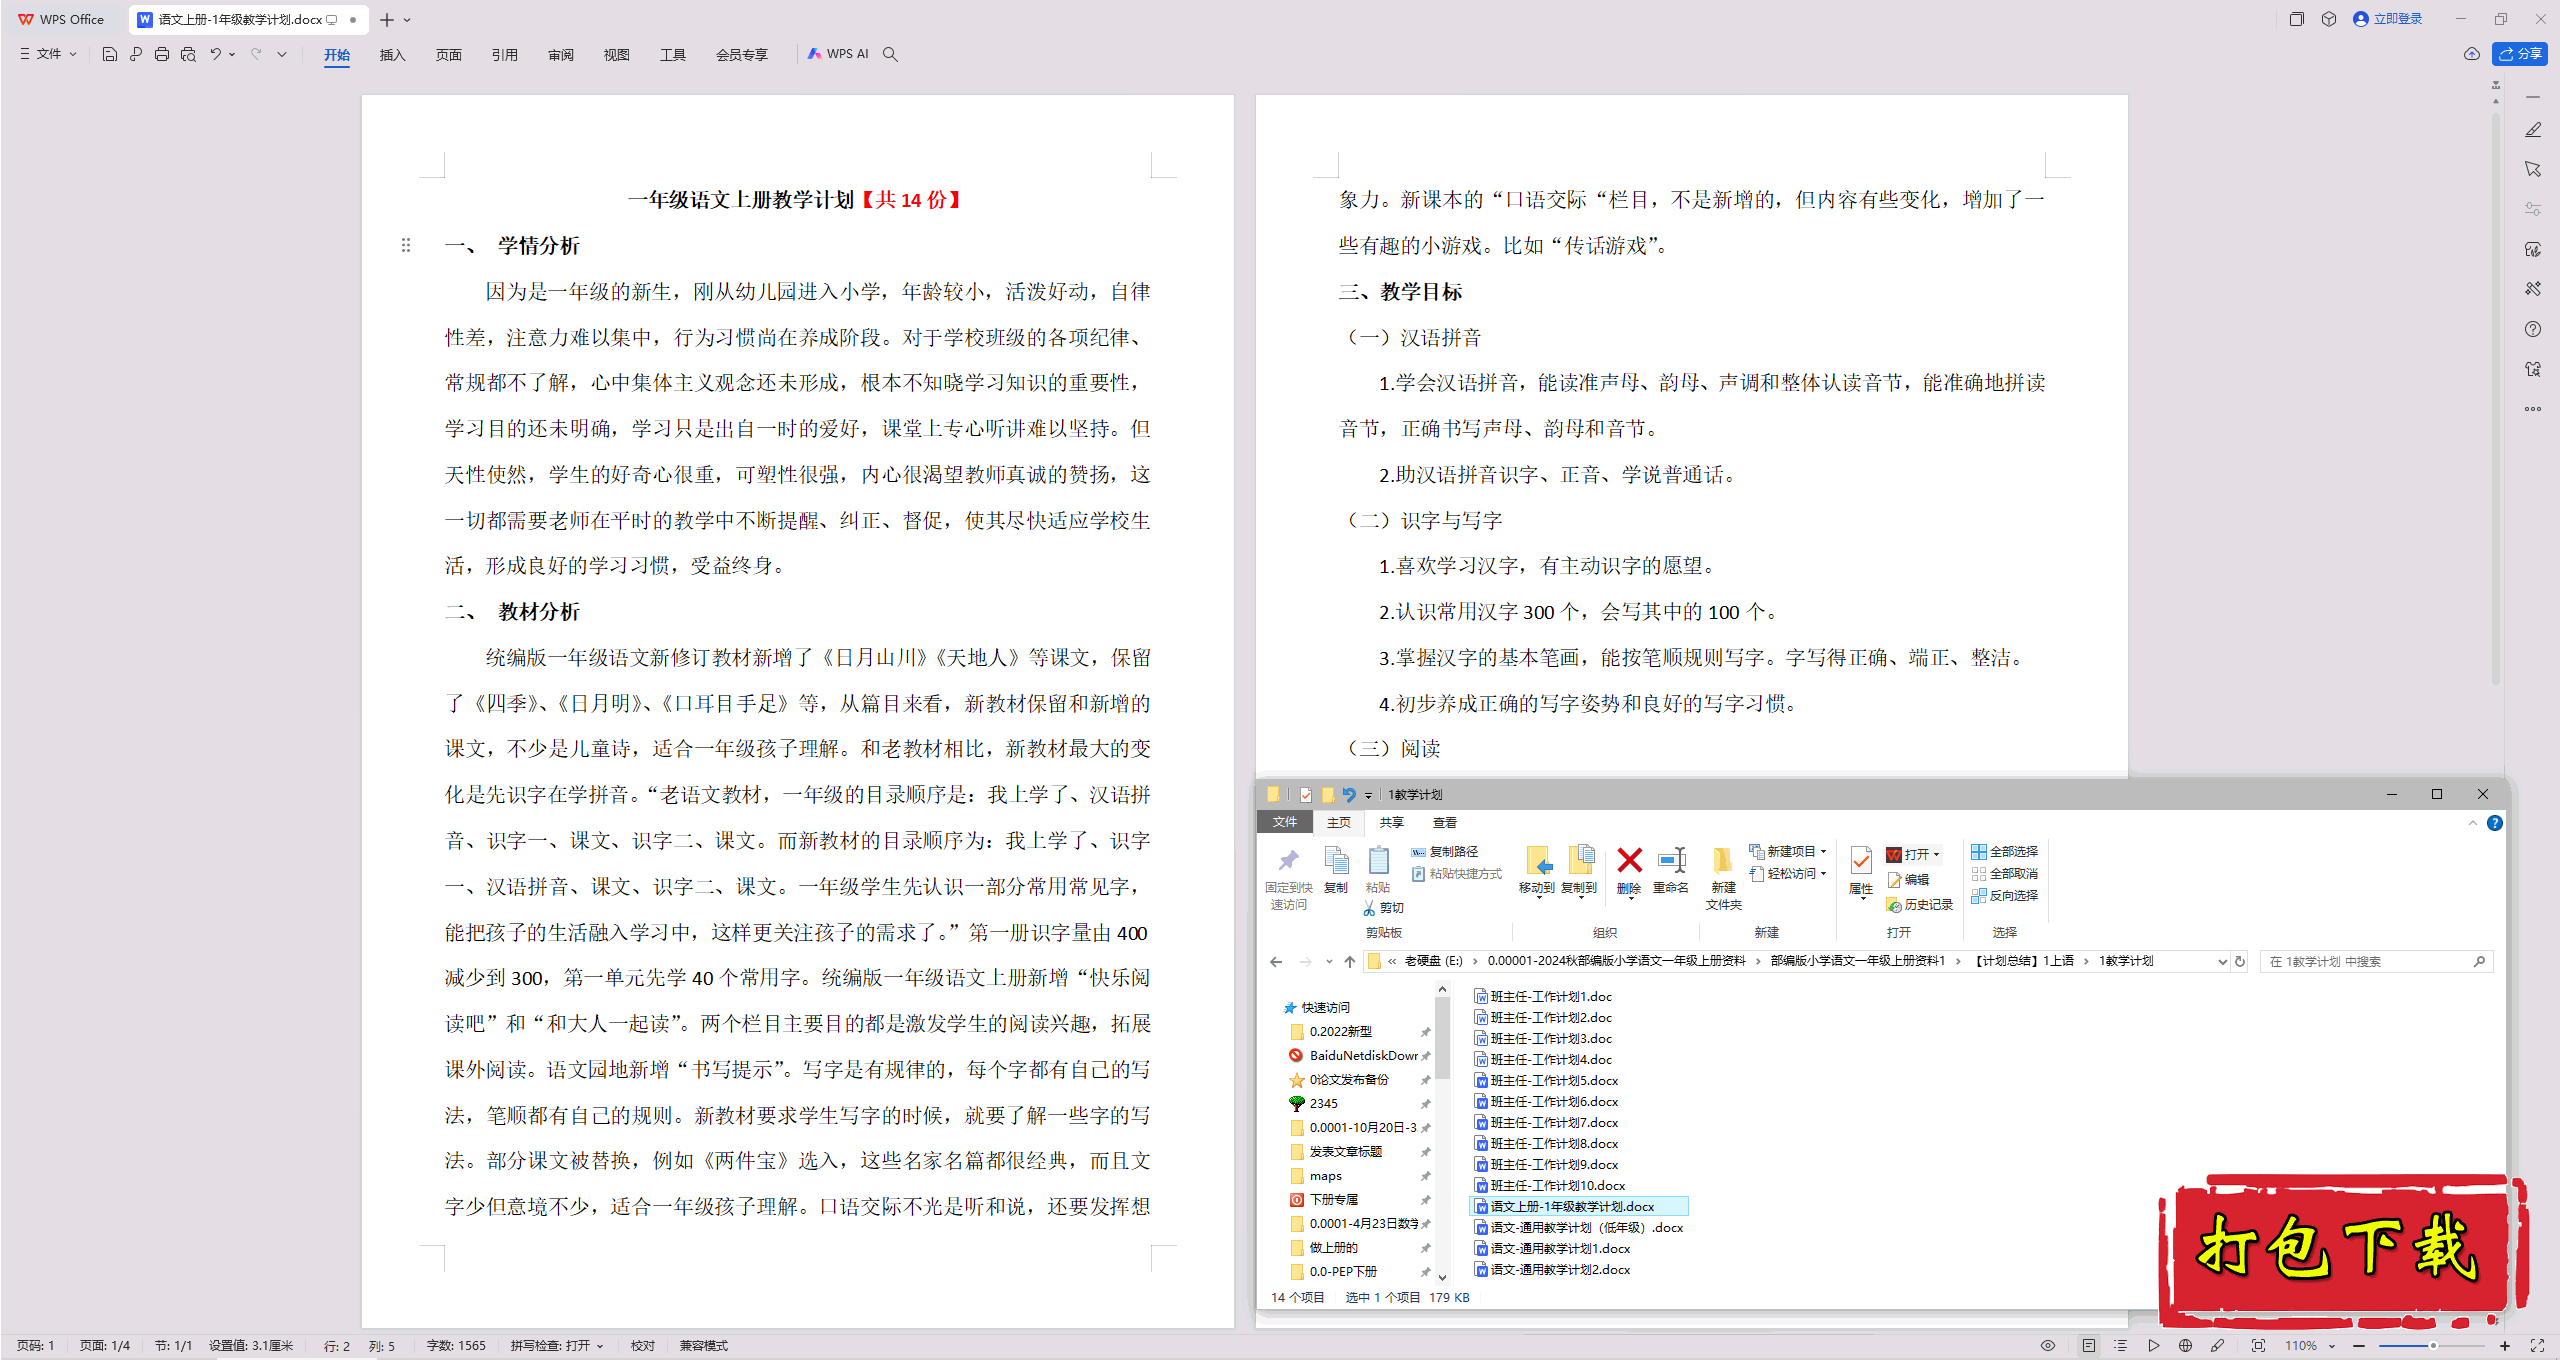Click the 分享 share button
Viewport: 2560px width, 1360px height.
coord(2520,54)
